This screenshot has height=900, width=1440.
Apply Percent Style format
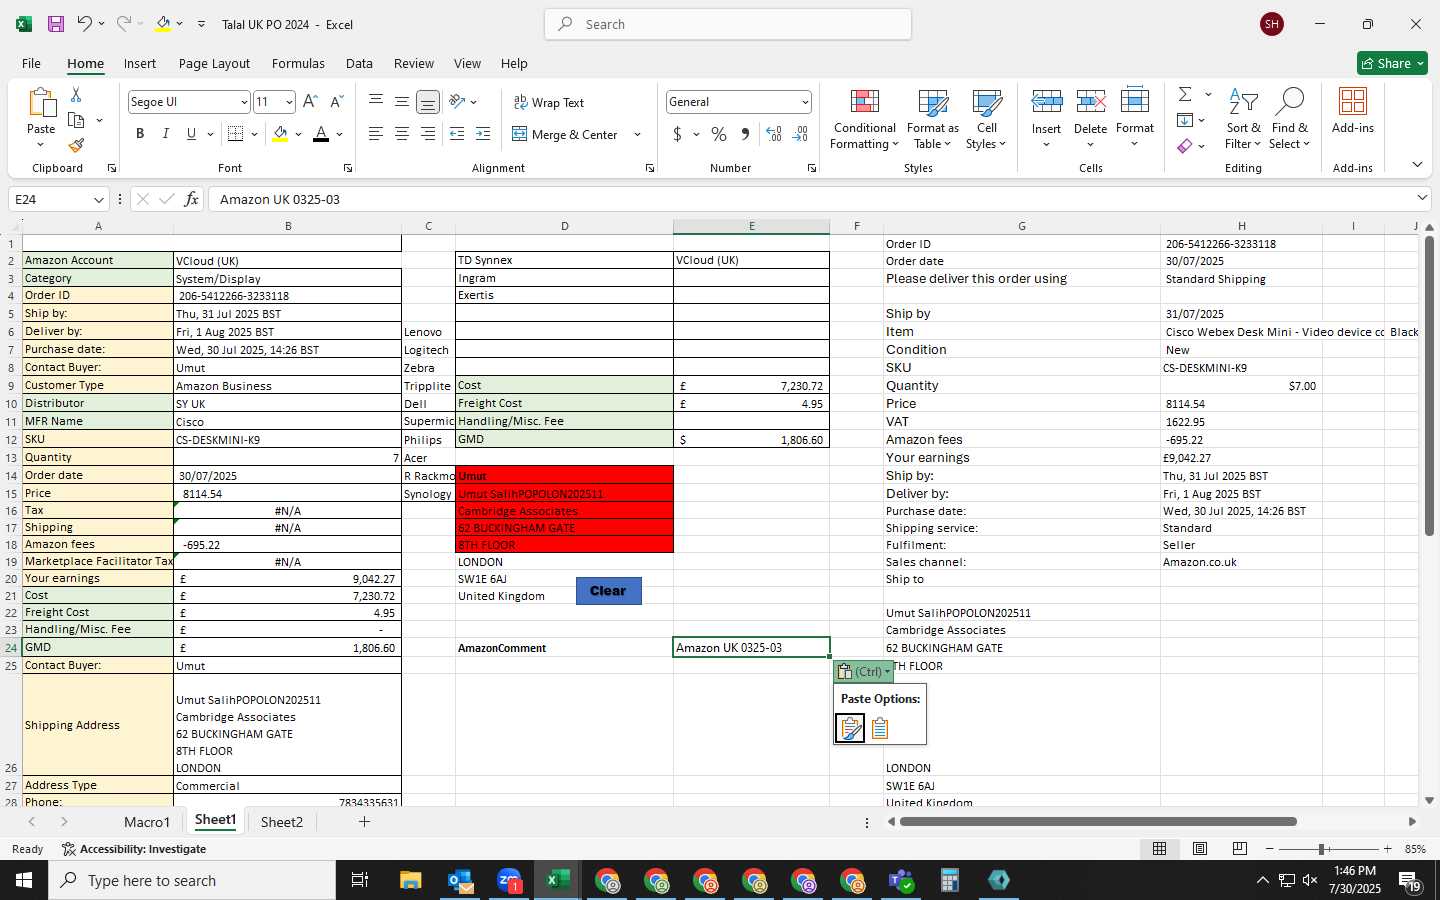719,134
